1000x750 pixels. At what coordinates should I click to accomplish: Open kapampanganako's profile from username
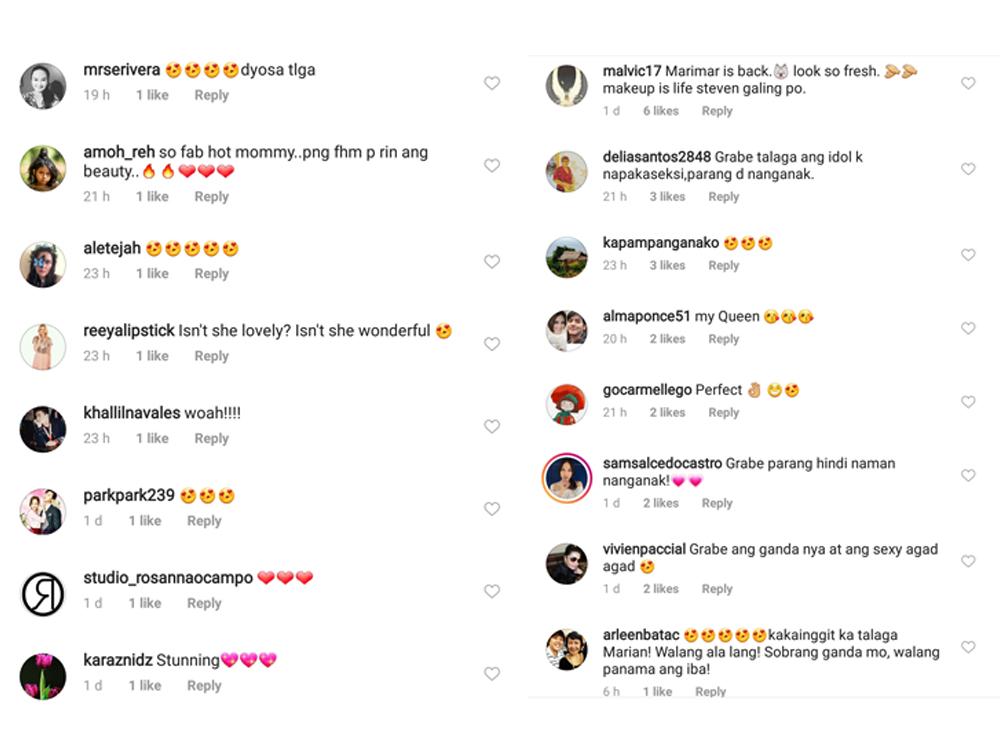coord(660,243)
